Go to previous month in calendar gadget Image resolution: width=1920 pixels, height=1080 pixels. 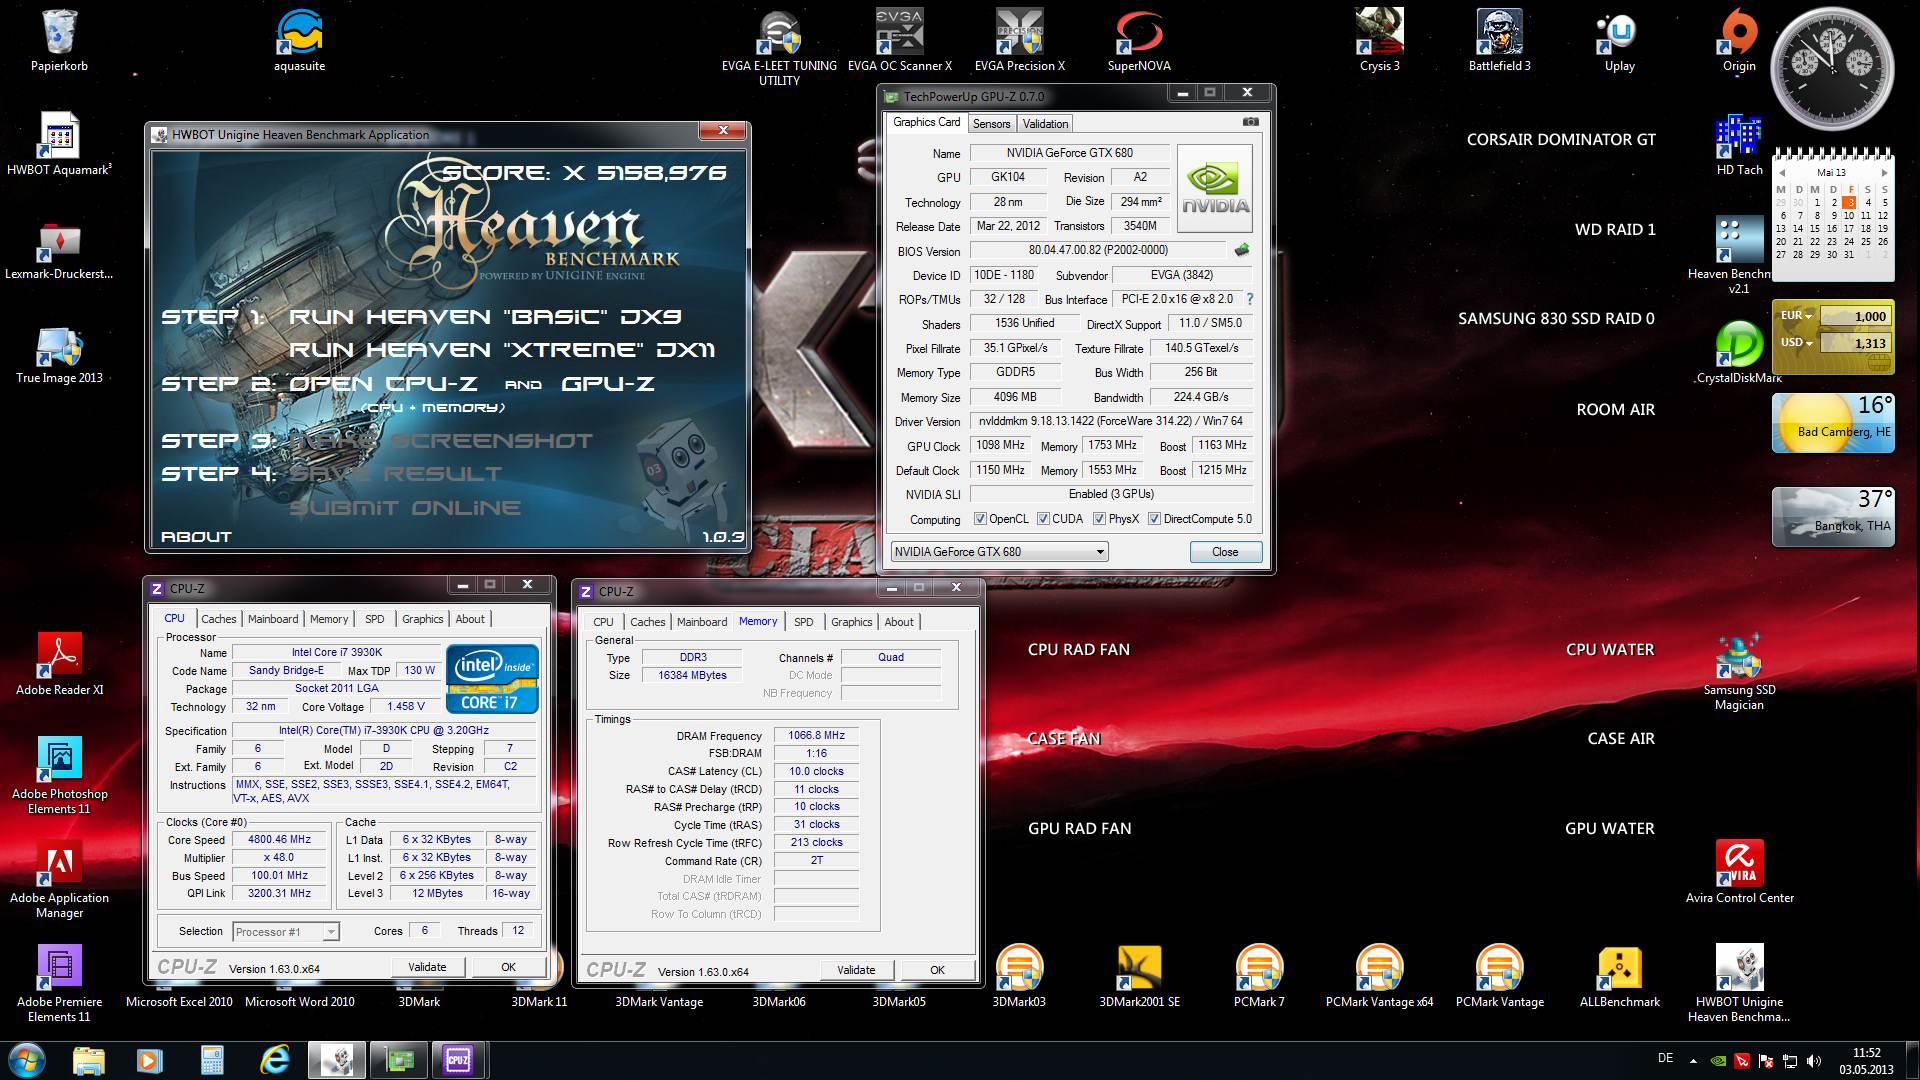coord(1782,173)
